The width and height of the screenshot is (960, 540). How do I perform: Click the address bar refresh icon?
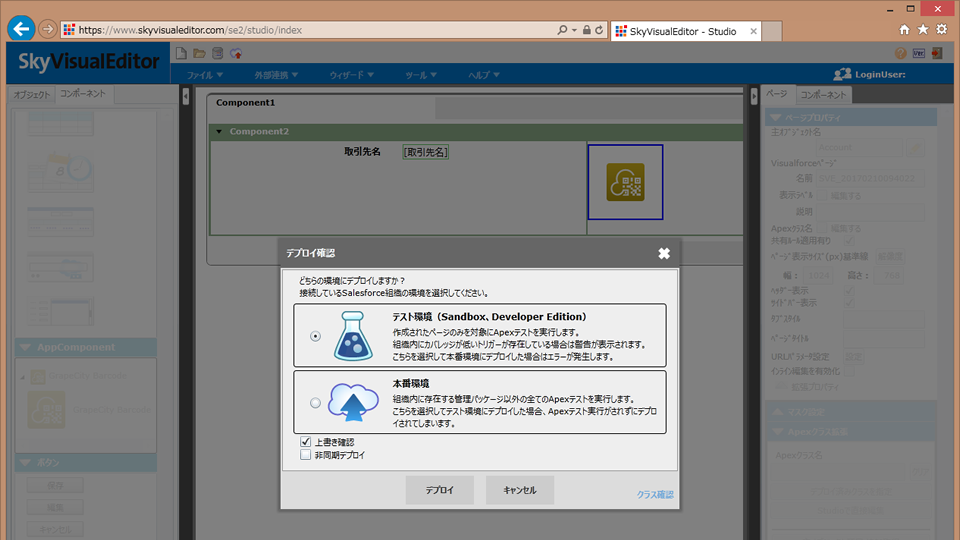pos(599,29)
